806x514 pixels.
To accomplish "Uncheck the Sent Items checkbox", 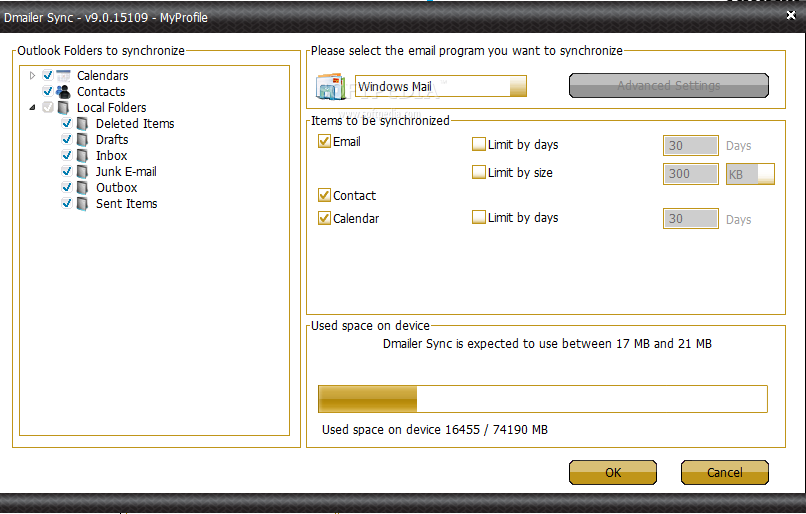I will coord(67,204).
